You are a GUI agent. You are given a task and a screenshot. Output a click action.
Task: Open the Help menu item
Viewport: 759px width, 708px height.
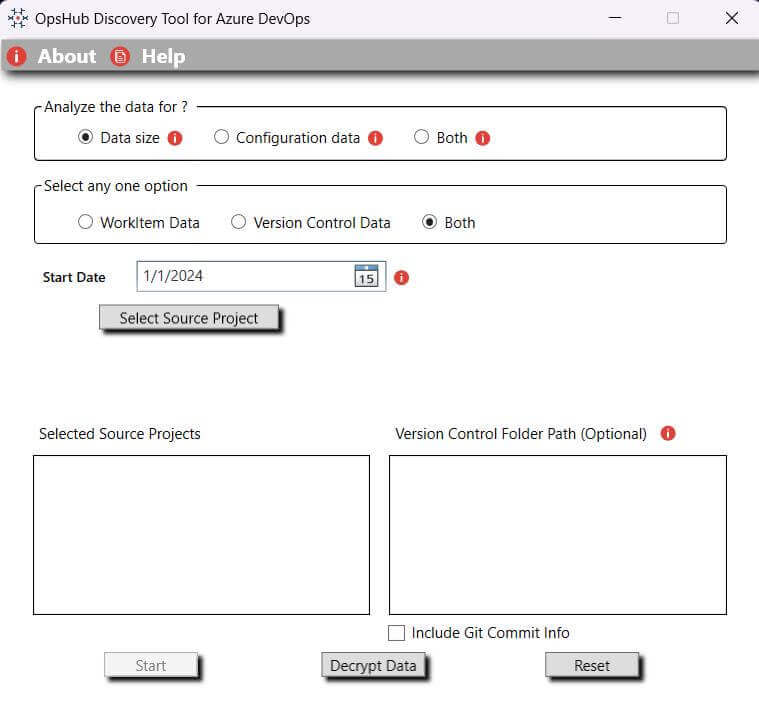[x=163, y=57]
